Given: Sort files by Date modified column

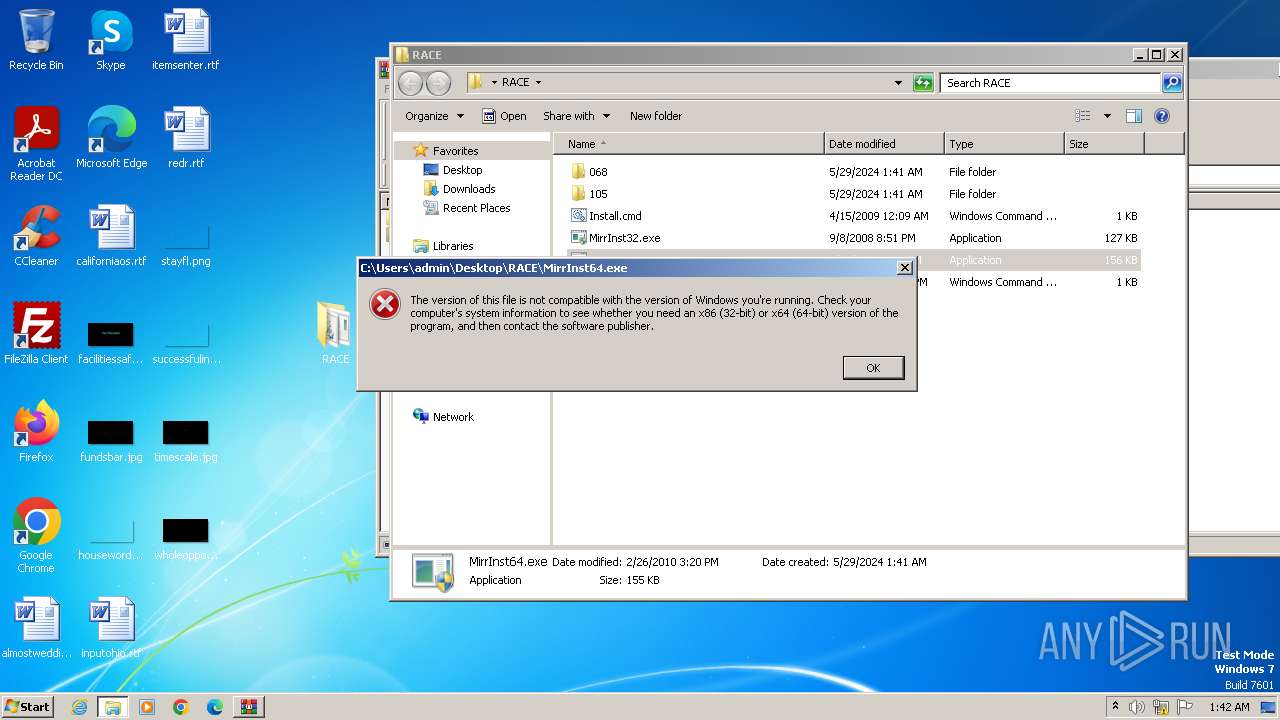Looking at the screenshot, I should pyautogui.click(x=884, y=144).
